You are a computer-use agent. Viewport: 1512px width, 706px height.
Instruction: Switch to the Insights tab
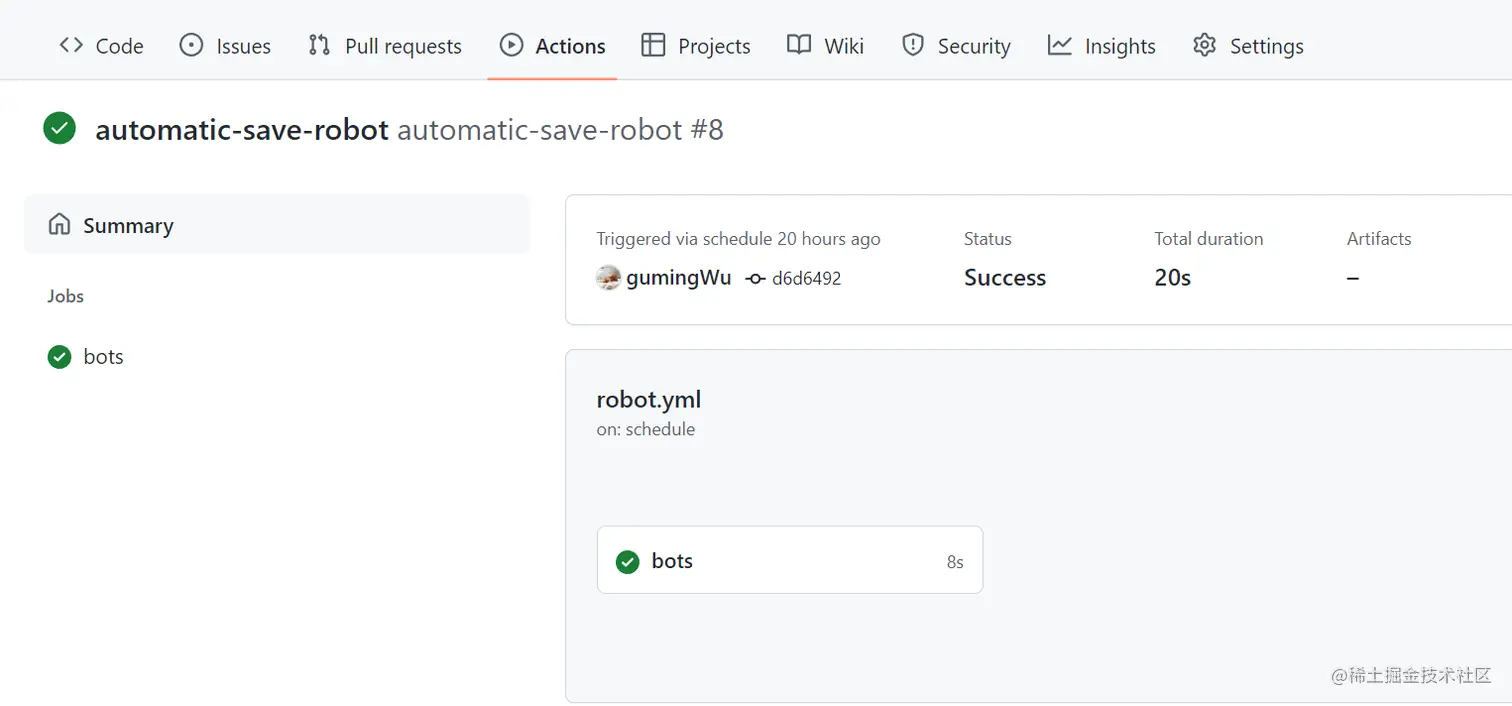click(x=1119, y=46)
